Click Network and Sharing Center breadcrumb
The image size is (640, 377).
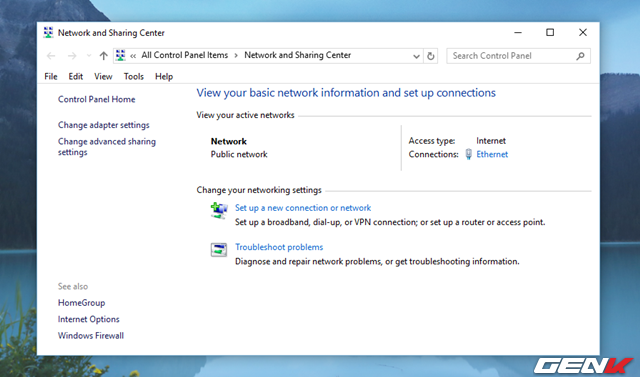pos(298,55)
